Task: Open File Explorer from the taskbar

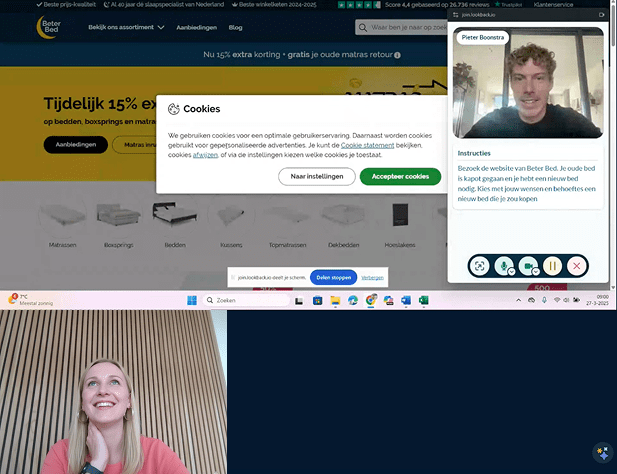Action: pyautogui.click(x=335, y=301)
